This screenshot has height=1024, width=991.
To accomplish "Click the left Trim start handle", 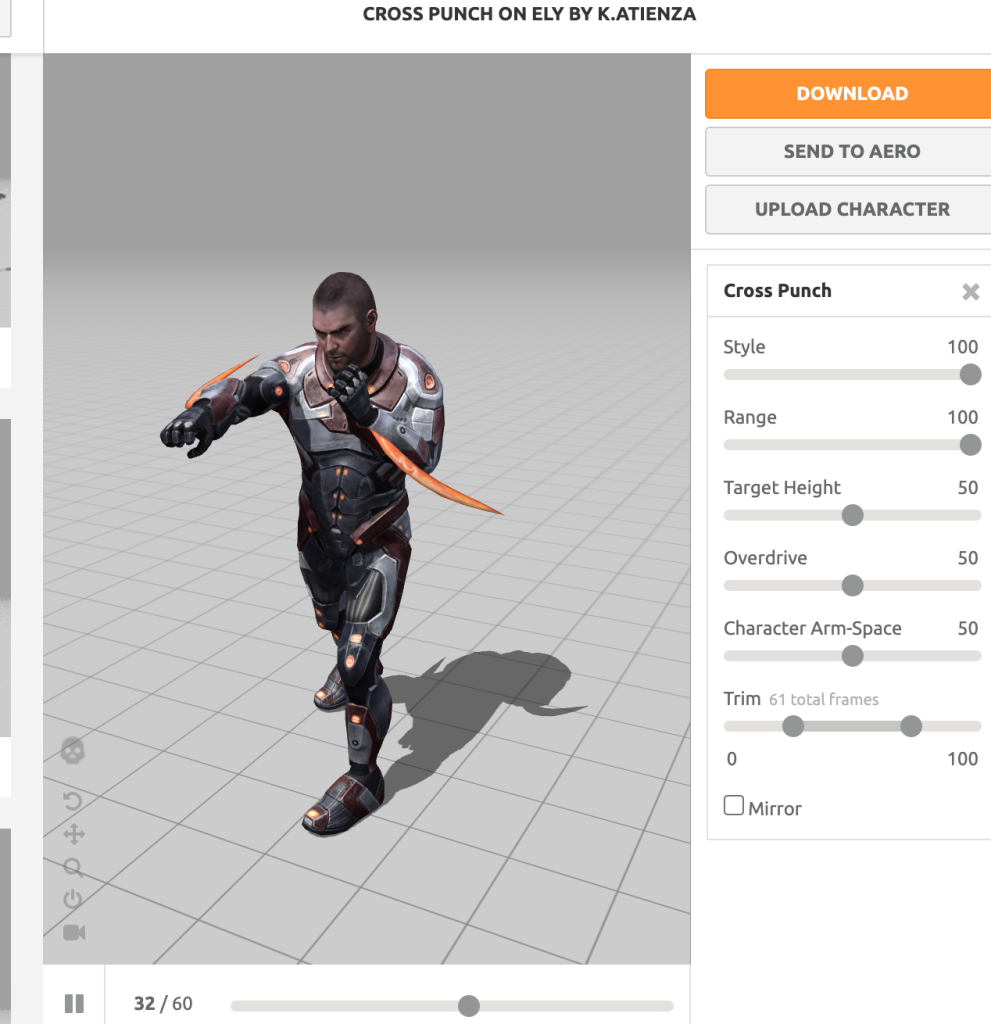I will tap(793, 726).
